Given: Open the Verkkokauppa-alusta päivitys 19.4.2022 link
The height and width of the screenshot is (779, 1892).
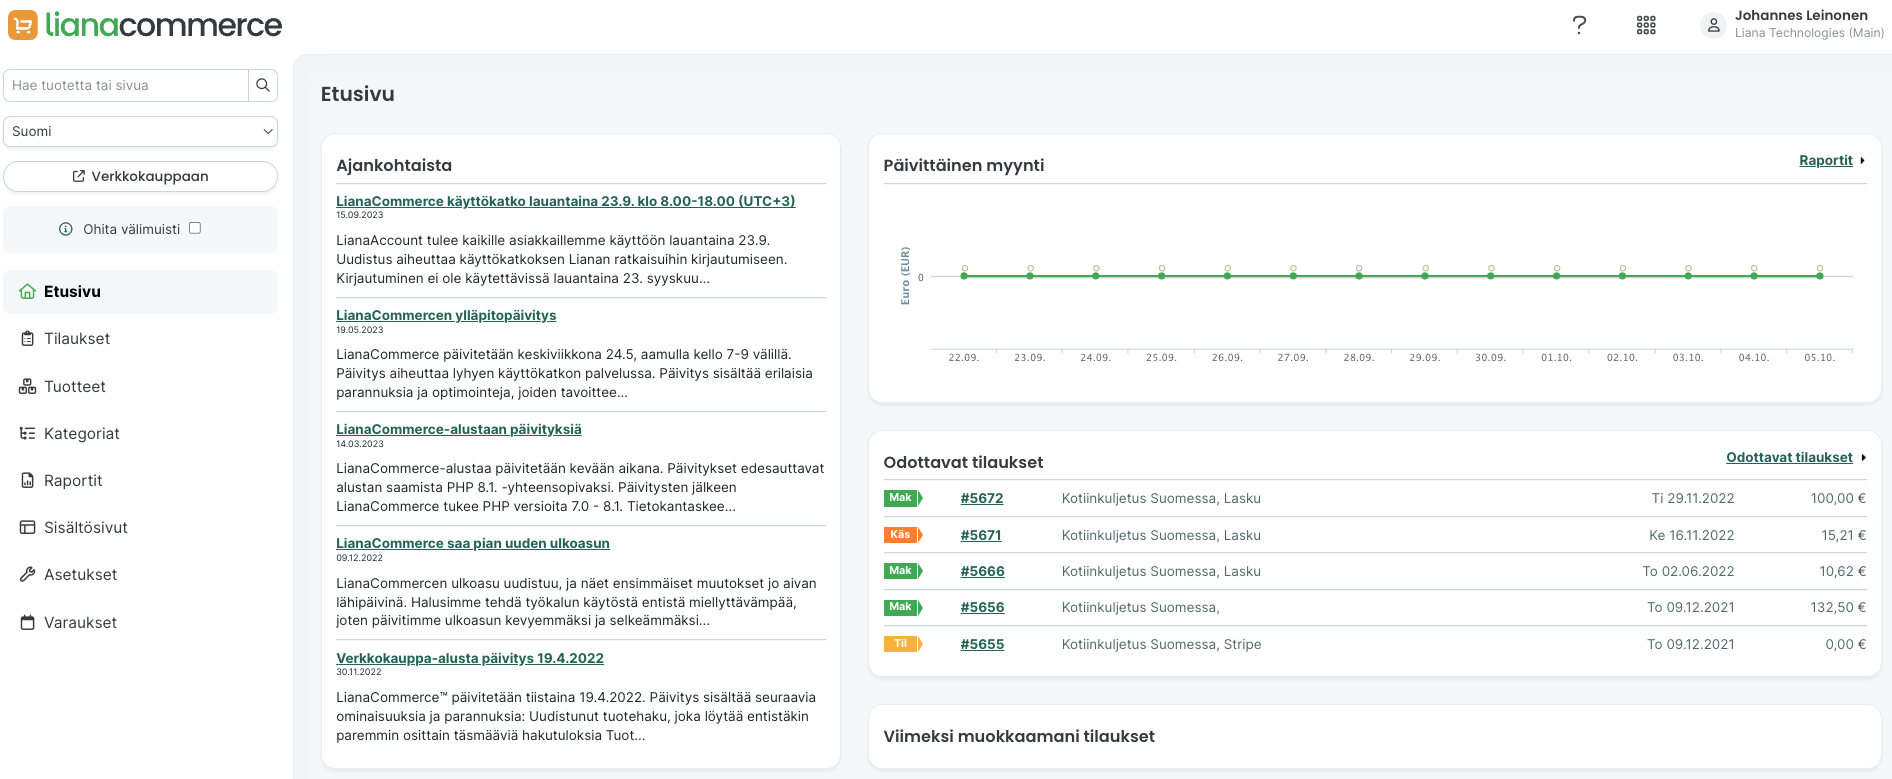Looking at the screenshot, I should click(x=470, y=658).
